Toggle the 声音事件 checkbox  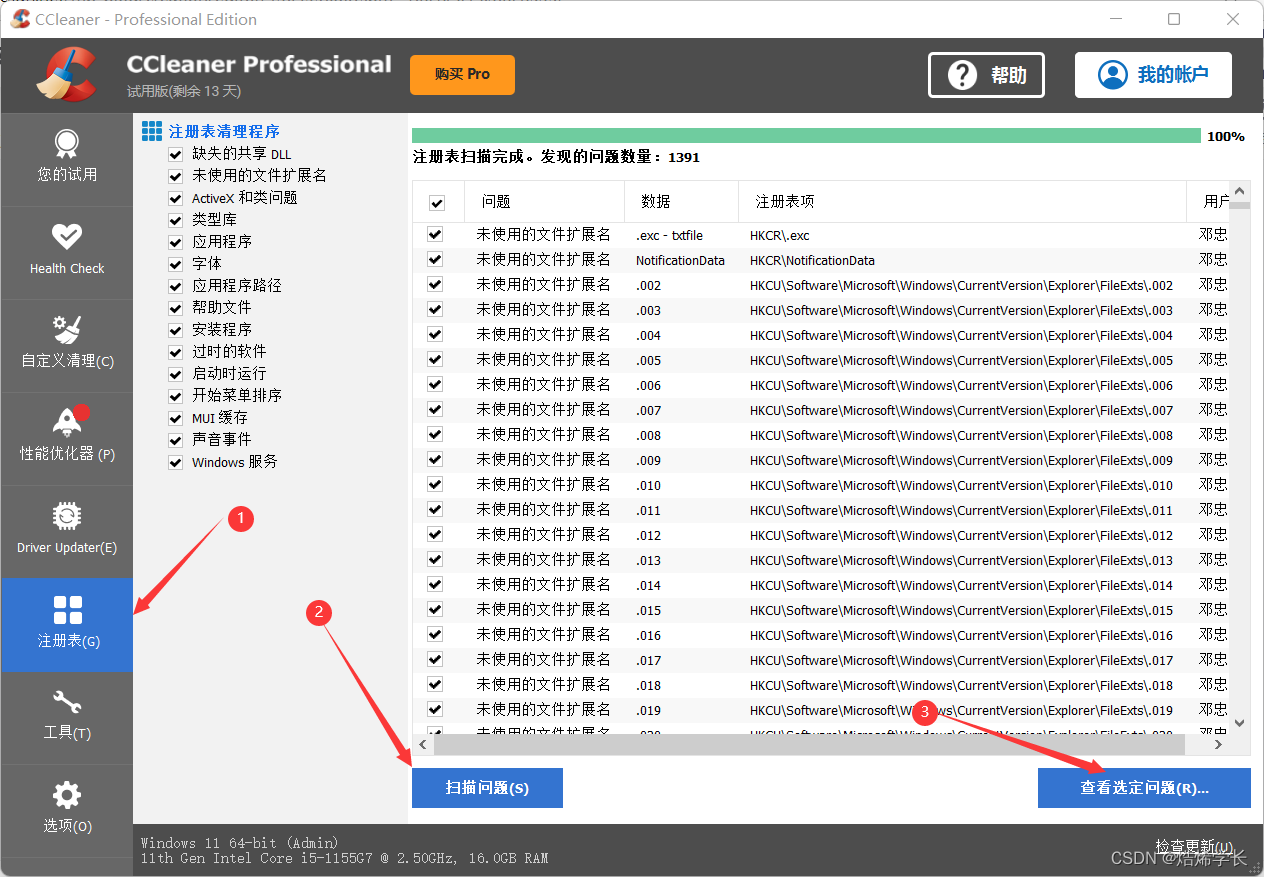[176, 440]
